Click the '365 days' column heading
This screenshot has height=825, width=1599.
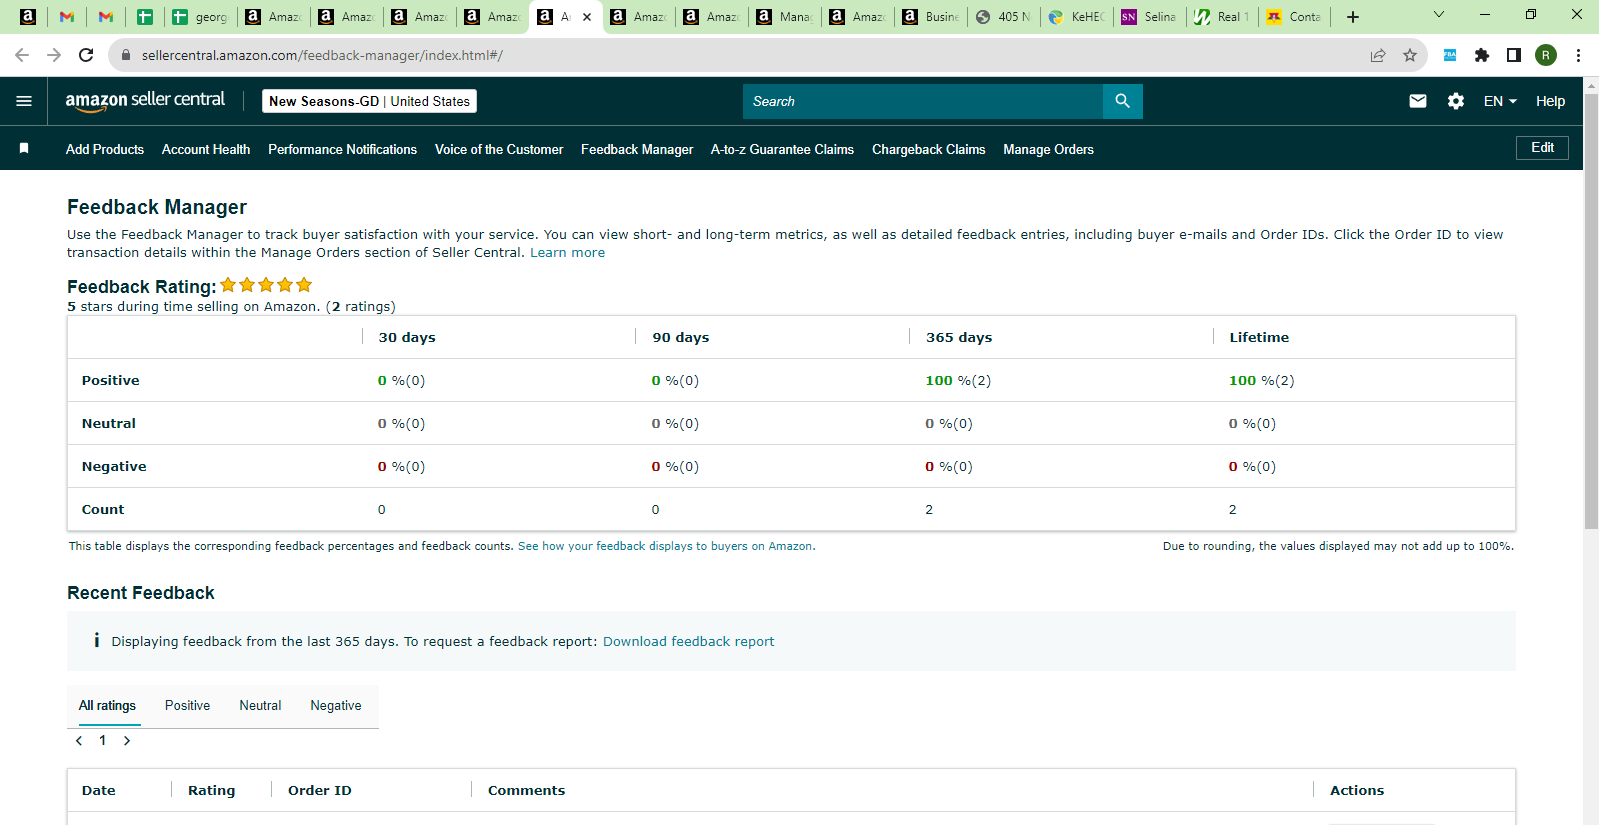959,337
